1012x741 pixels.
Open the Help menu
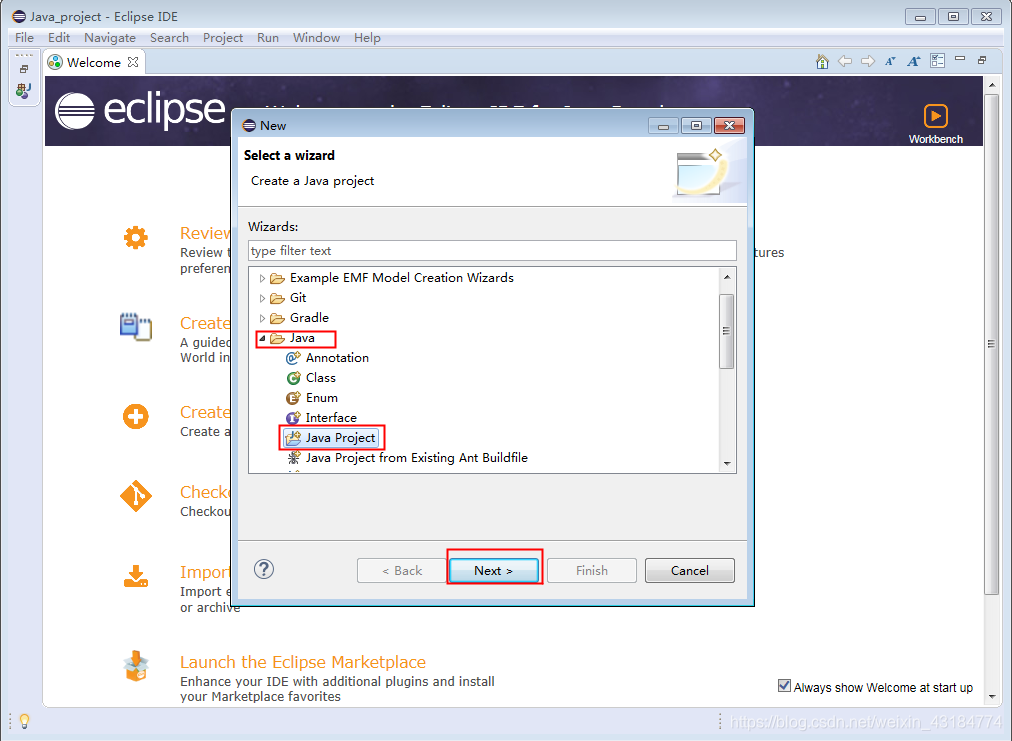click(367, 37)
